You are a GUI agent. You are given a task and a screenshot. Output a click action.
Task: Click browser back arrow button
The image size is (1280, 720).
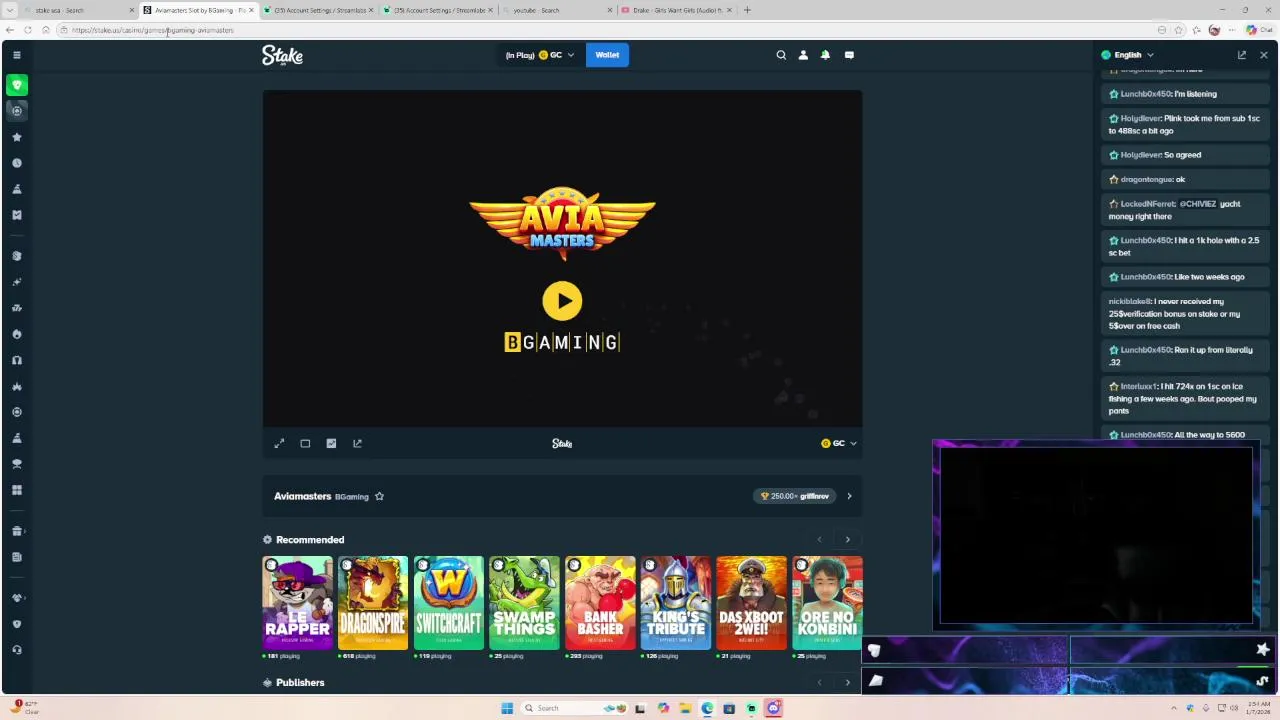[x=10, y=30]
